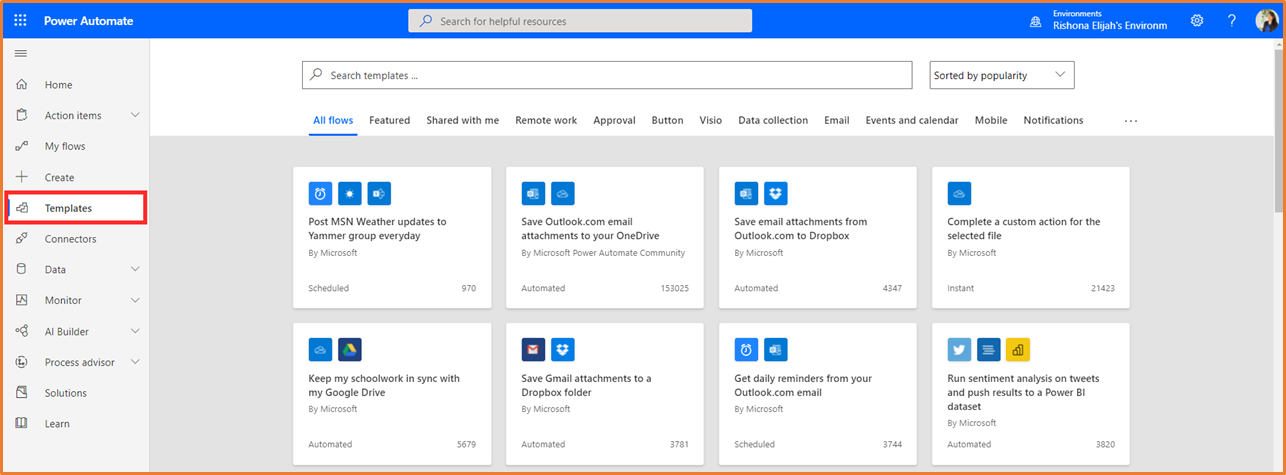Click the Search for helpful resources box

click(580, 21)
